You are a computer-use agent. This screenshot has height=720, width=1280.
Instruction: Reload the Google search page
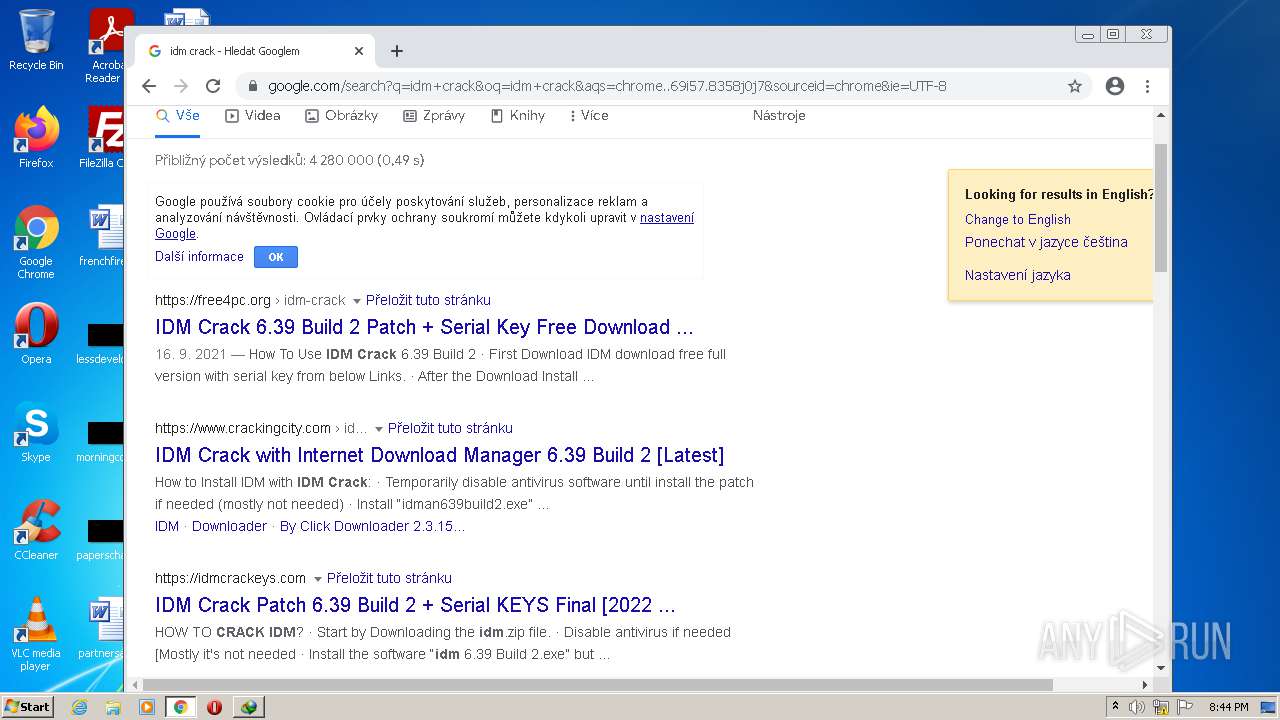tap(213, 86)
